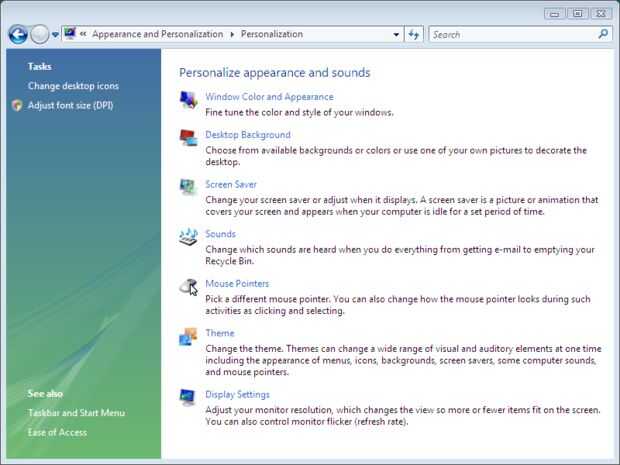Click the search magnifier icon
This screenshot has width=620, height=465.
[x=603, y=34]
